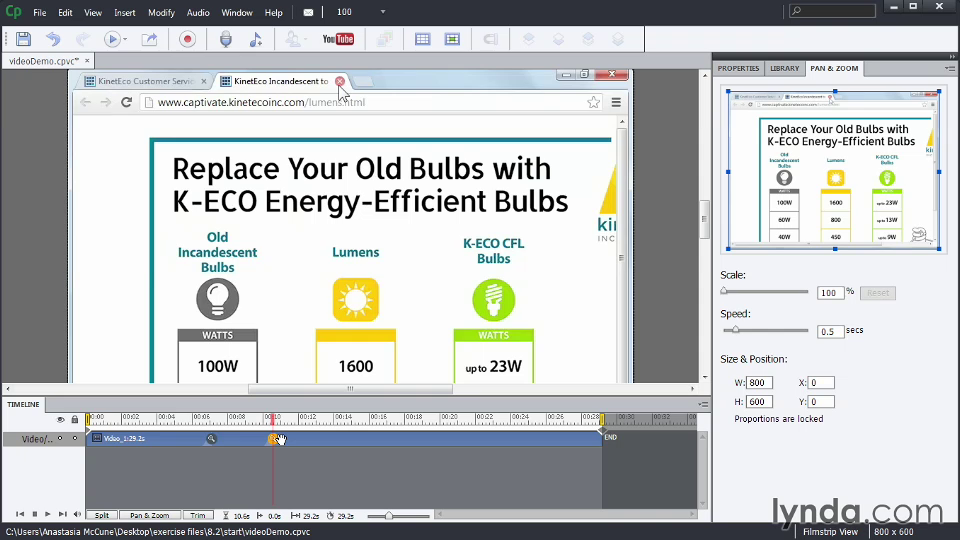The image size is (960, 540).
Task: Open the Insert menu
Action: [124, 12]
